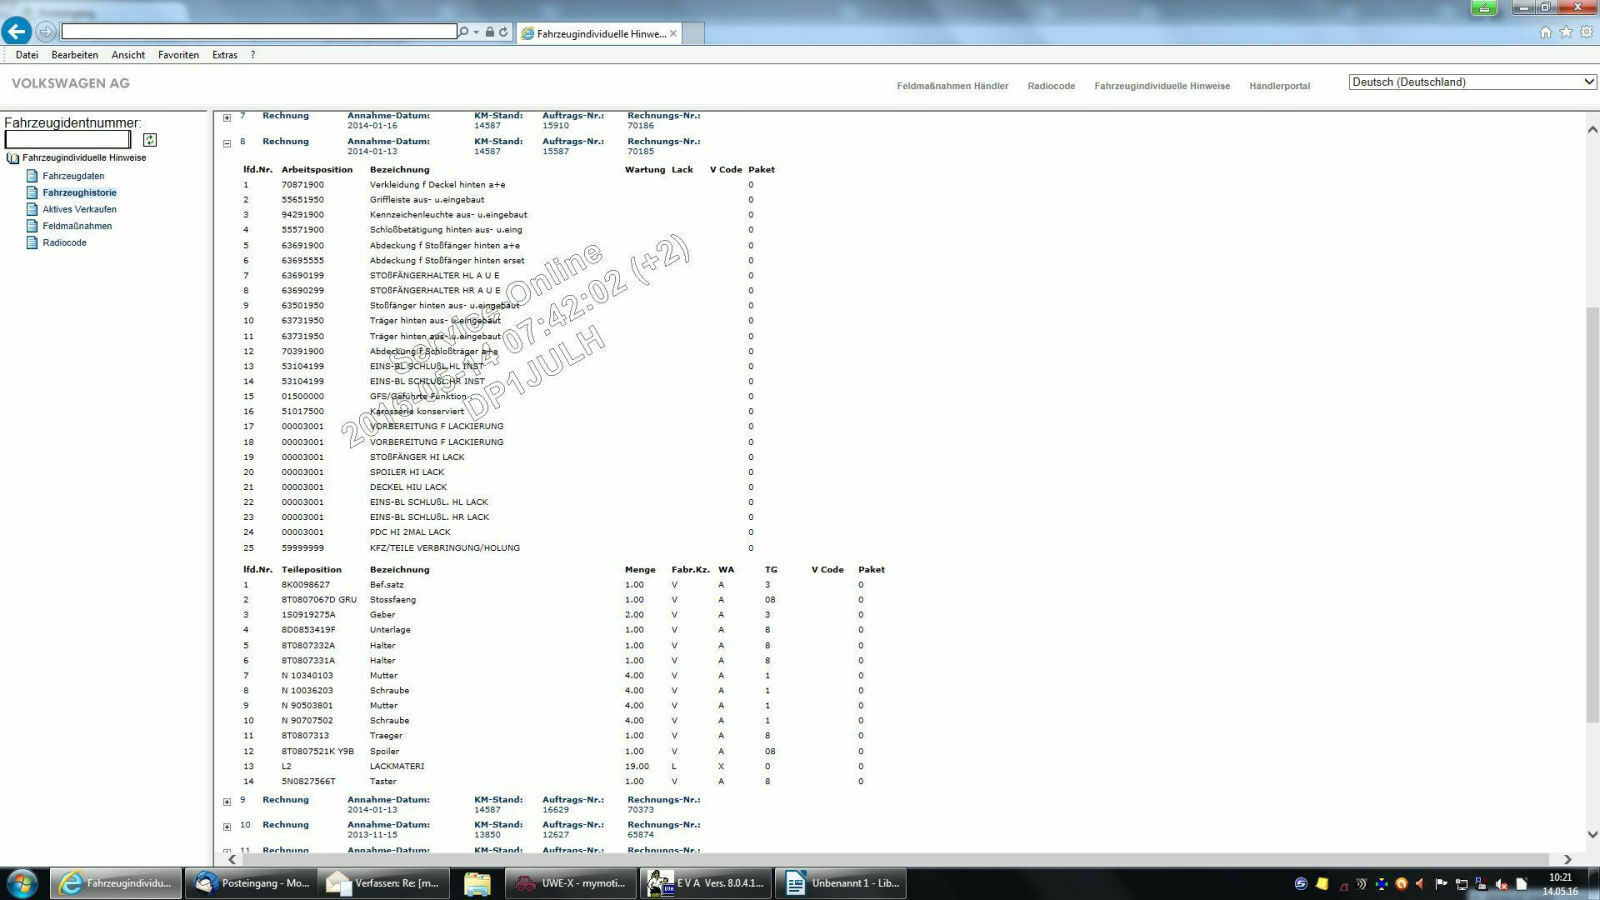
Task: Open the favorites star icon
Action: coord(1566,32)
